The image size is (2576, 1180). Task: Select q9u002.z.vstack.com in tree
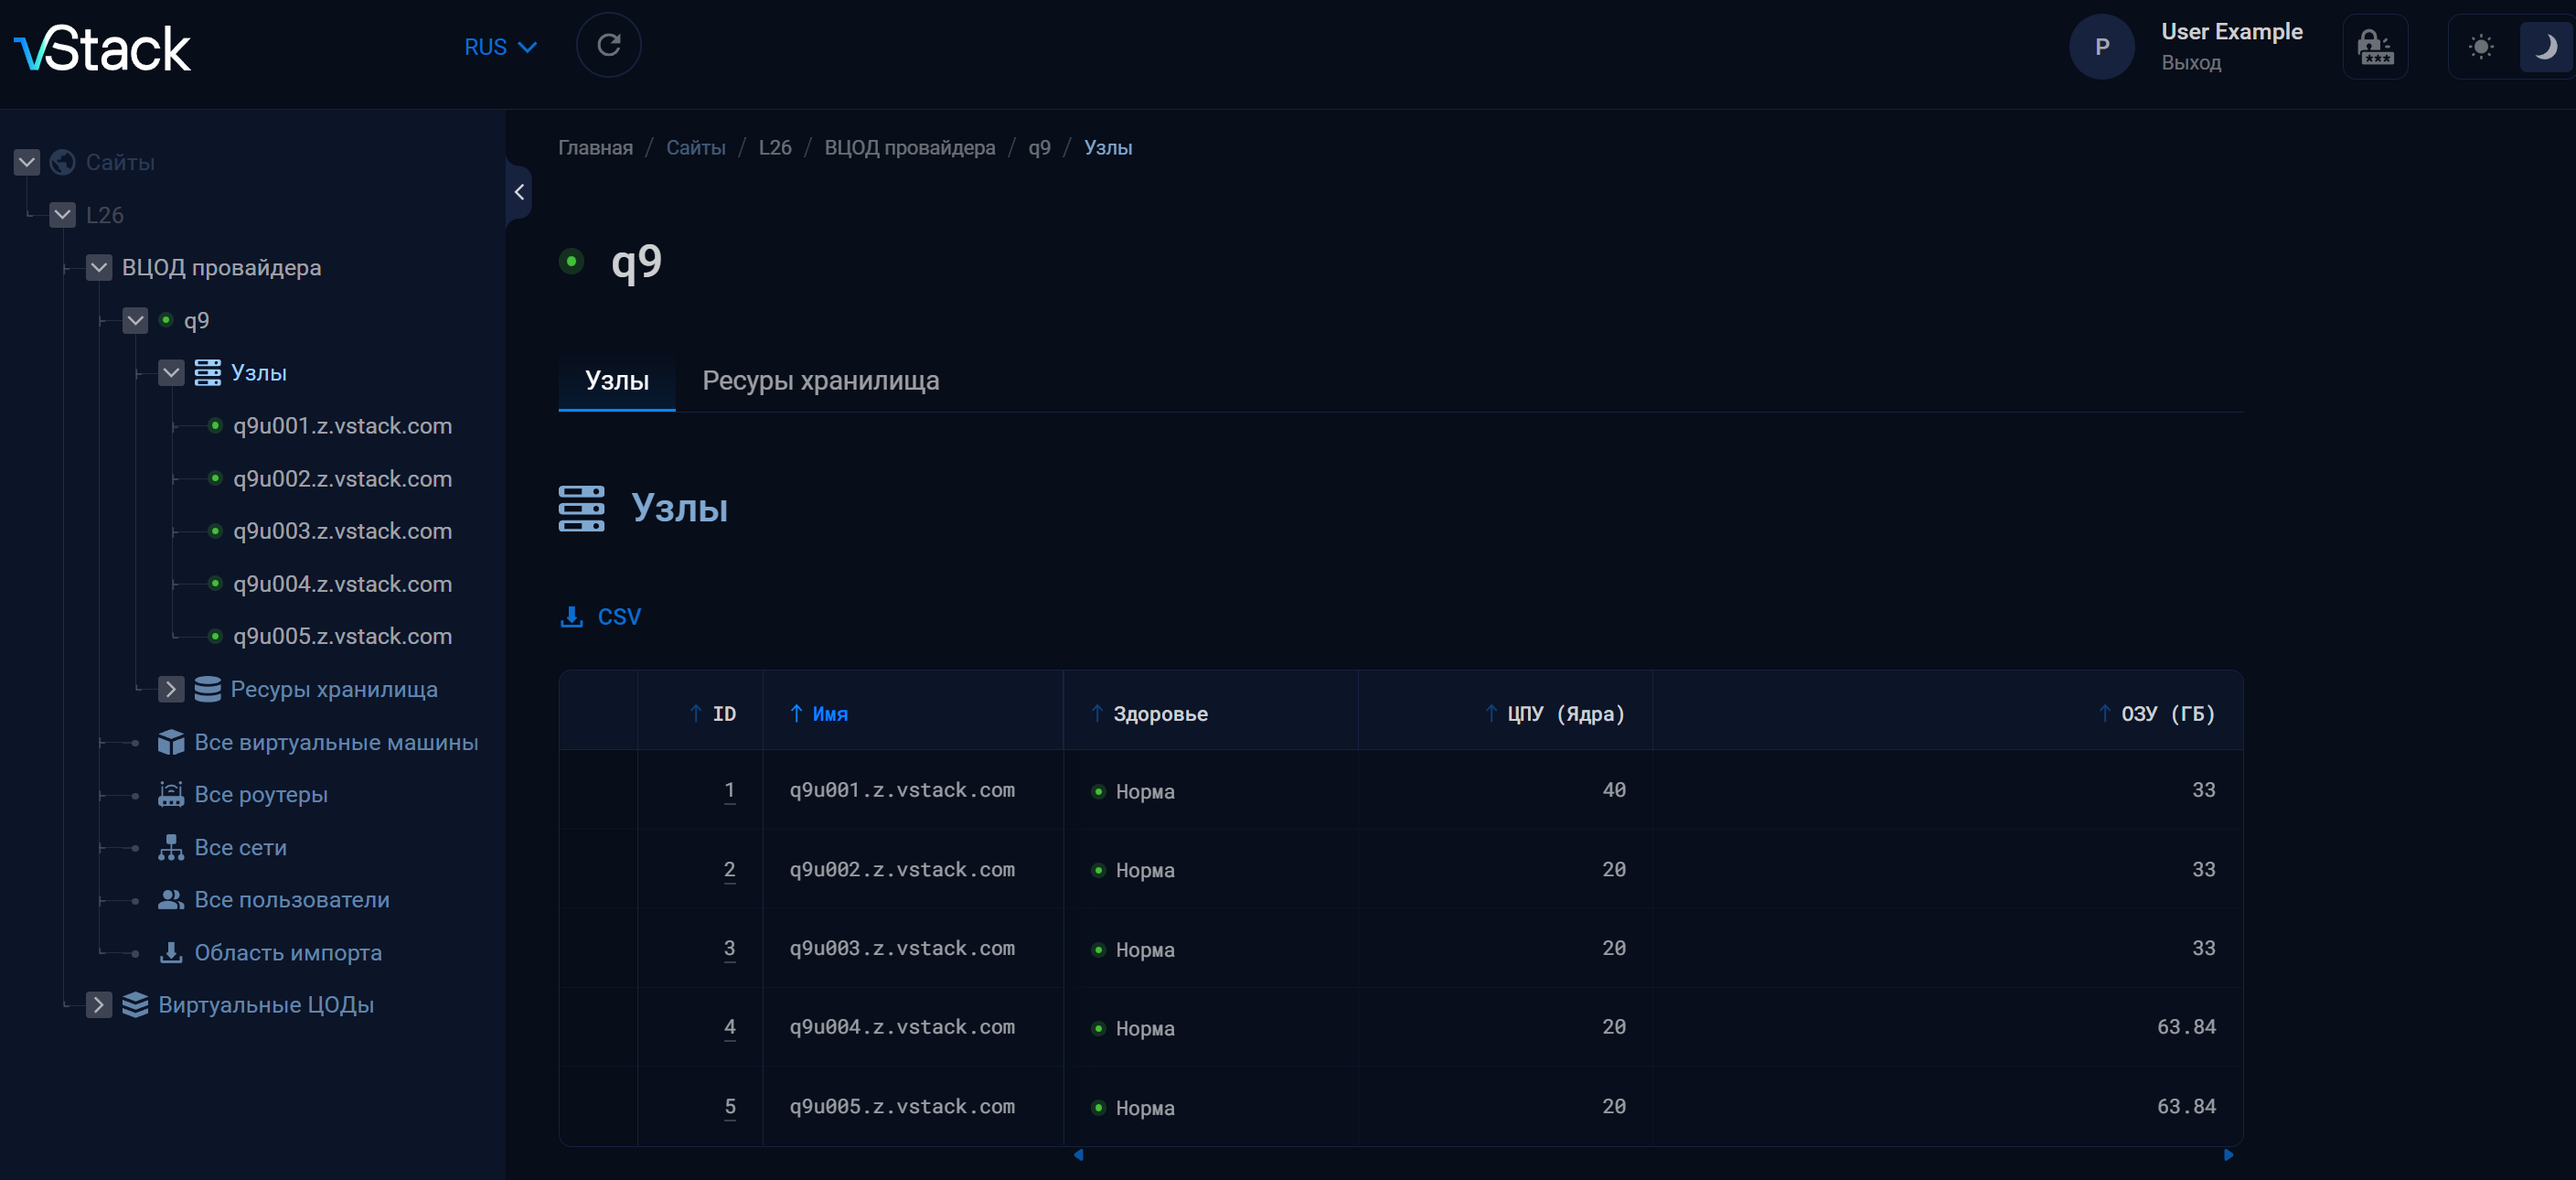point(342,479)
